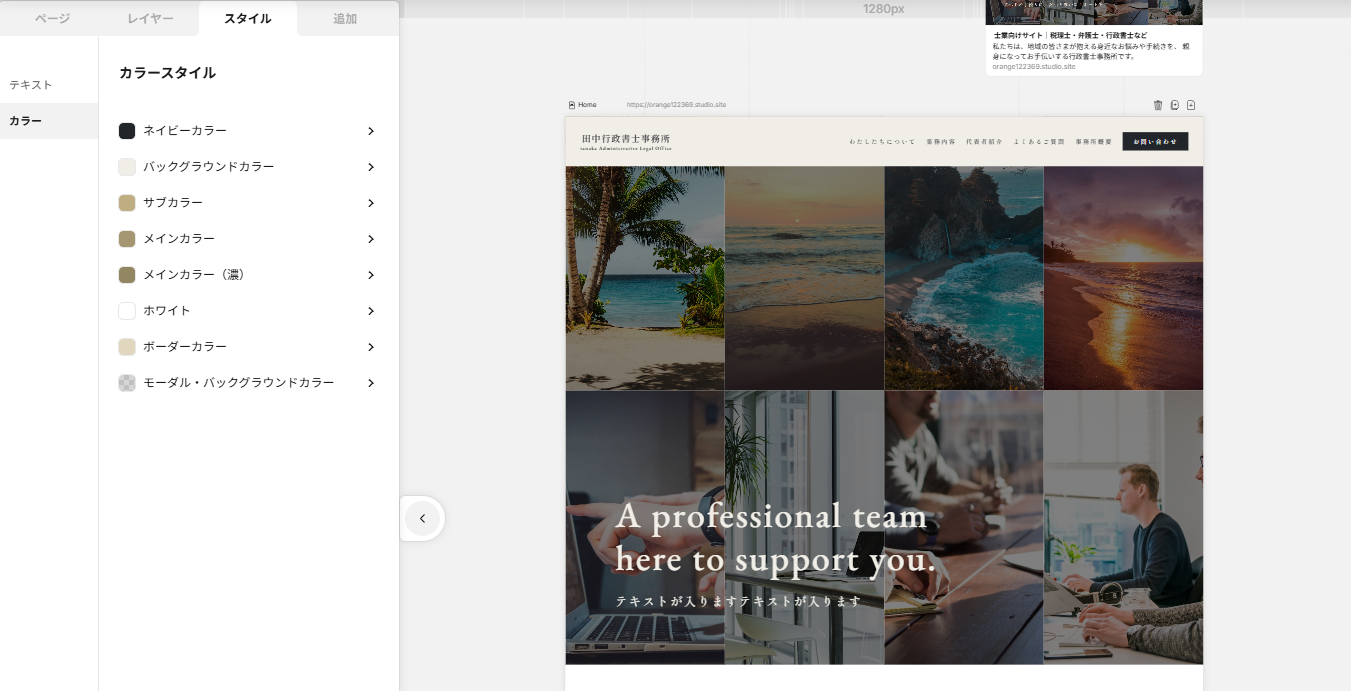Click the Home page icon label
Screen dimensions: 1351x691
[x=583, y=105]
